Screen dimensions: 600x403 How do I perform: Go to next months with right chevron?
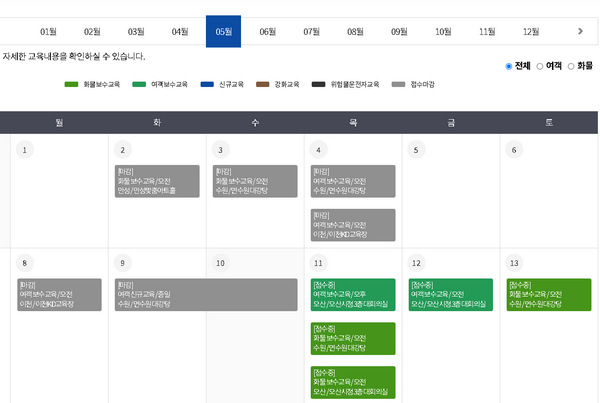click(x=580, y=31)
